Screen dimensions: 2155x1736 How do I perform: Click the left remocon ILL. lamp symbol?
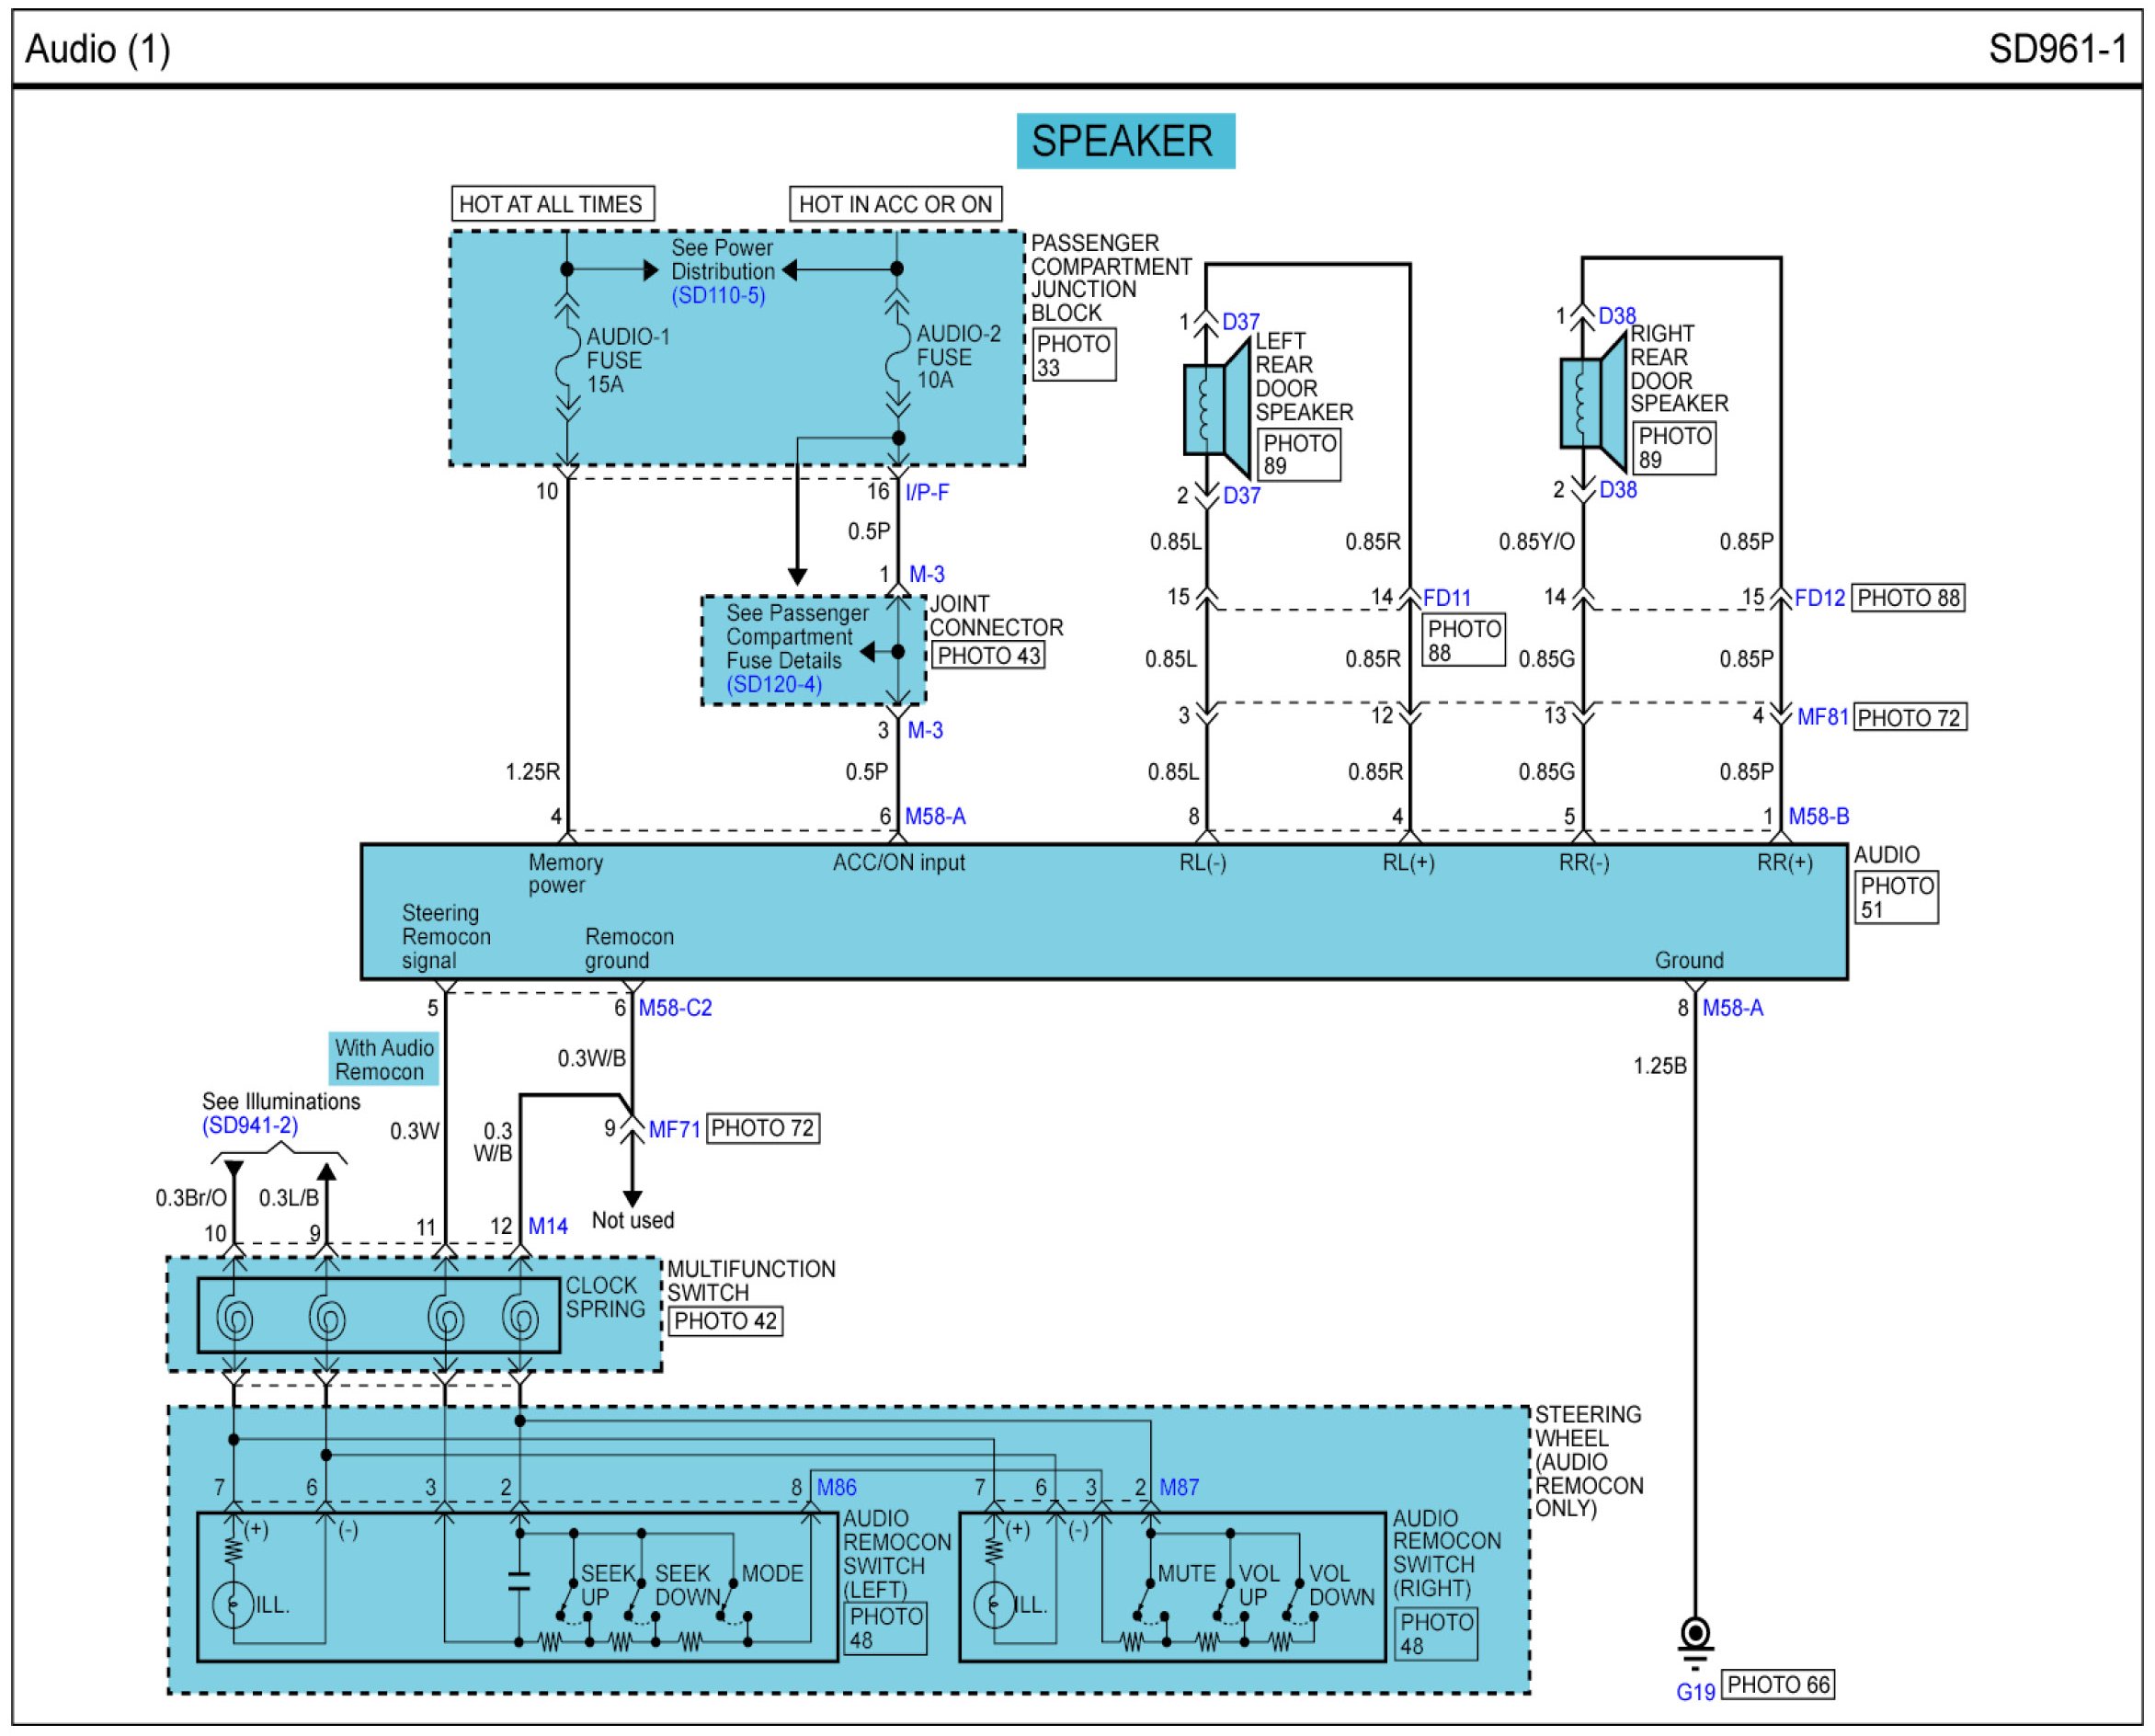[x=233, y=1605]
